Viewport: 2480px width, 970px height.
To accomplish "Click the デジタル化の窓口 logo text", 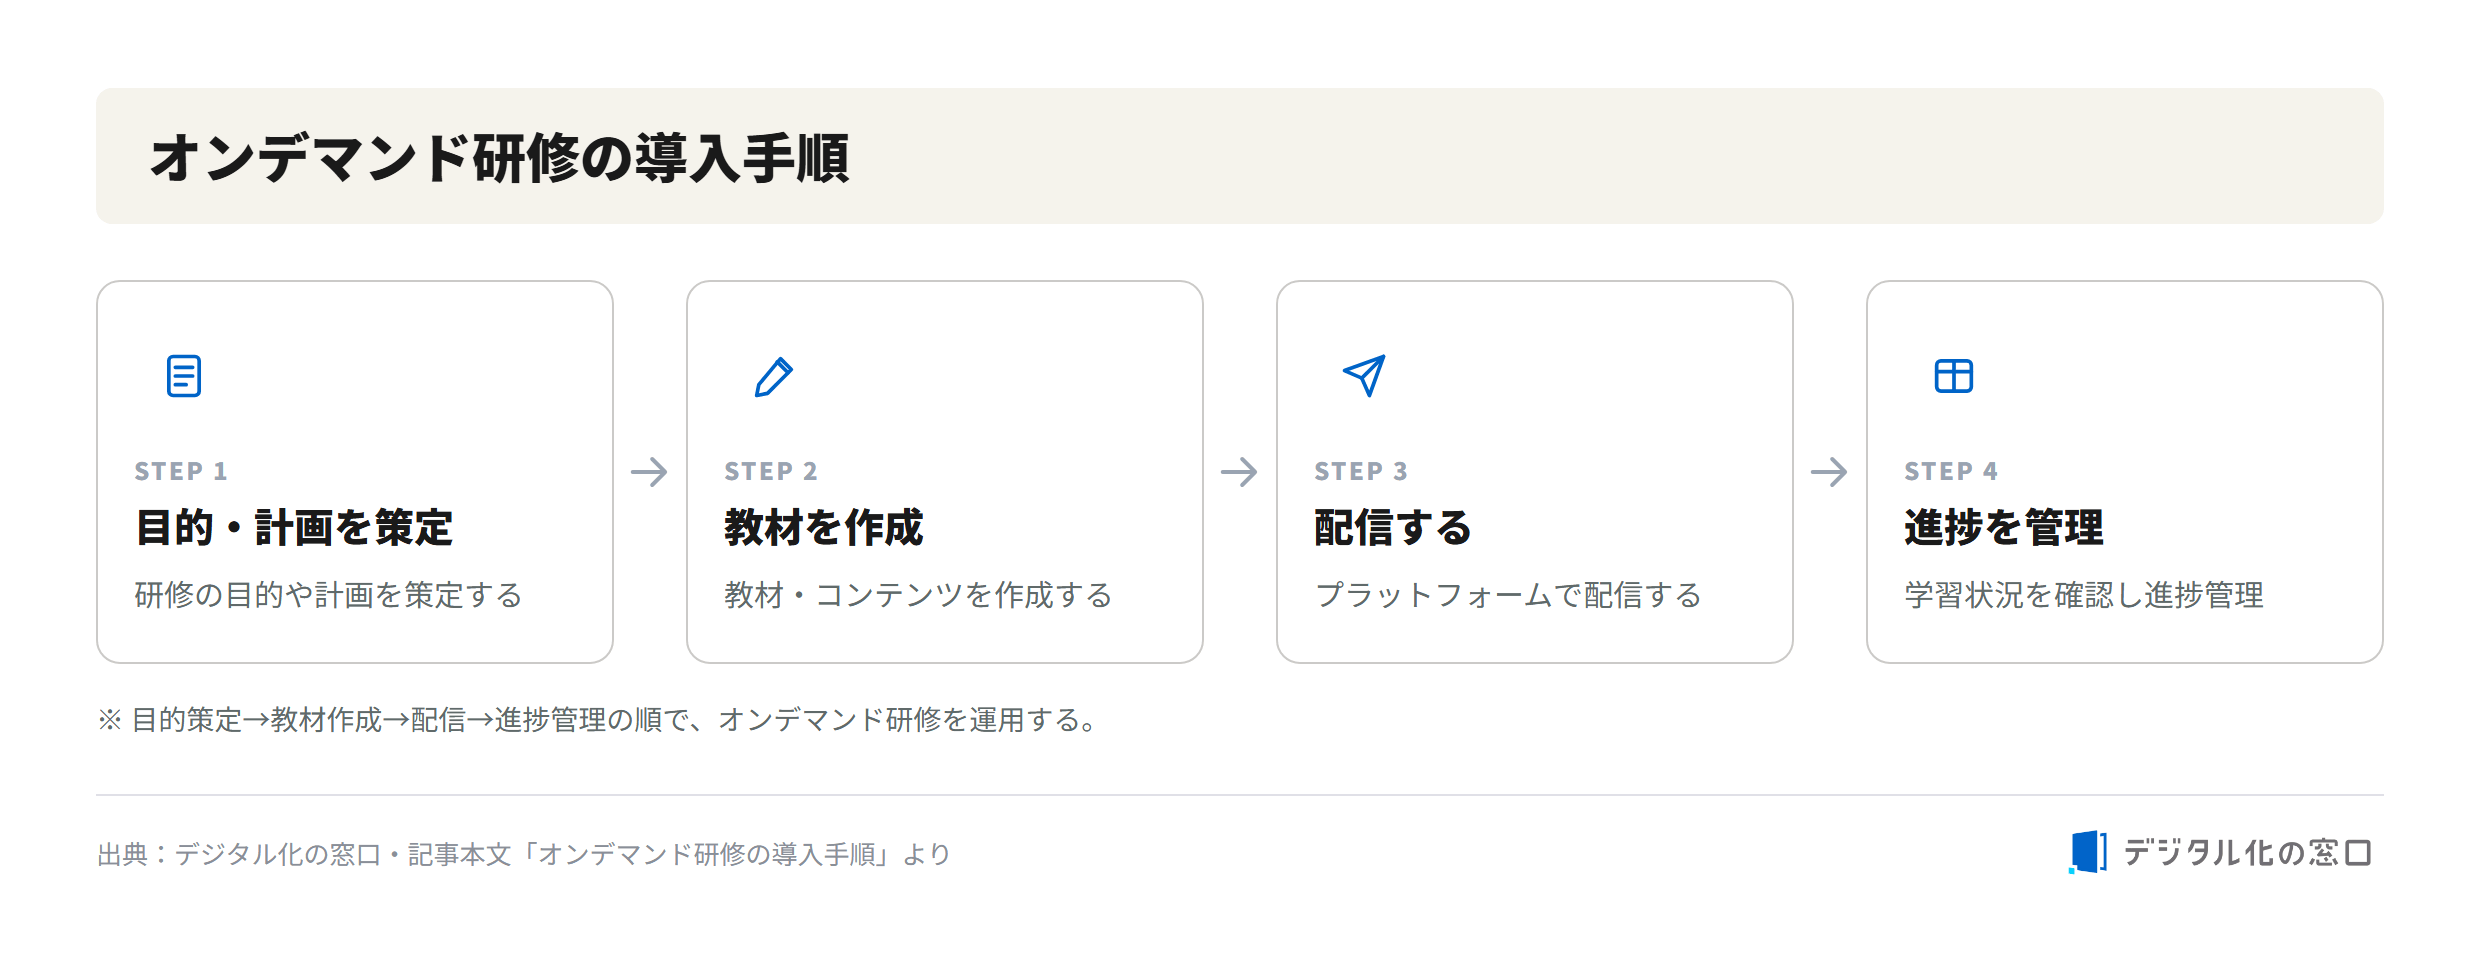I will coord(2248,852).
